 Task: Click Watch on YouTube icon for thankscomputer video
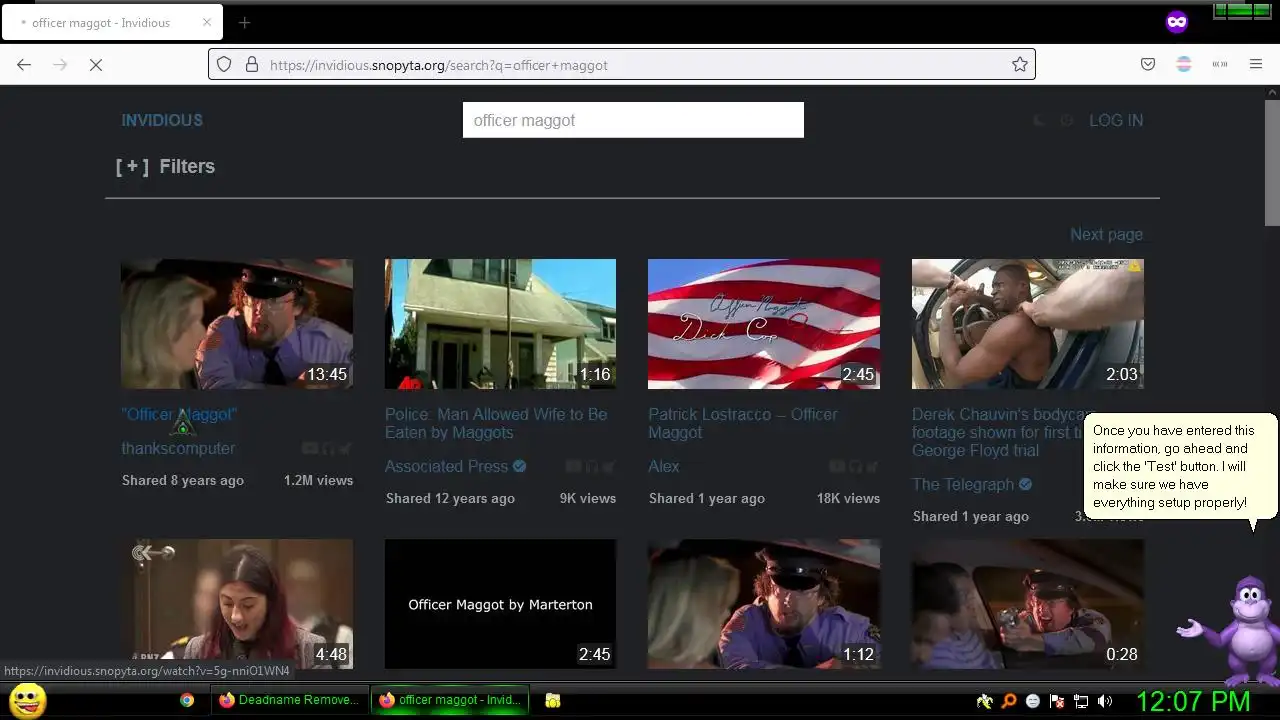[309, 449]
